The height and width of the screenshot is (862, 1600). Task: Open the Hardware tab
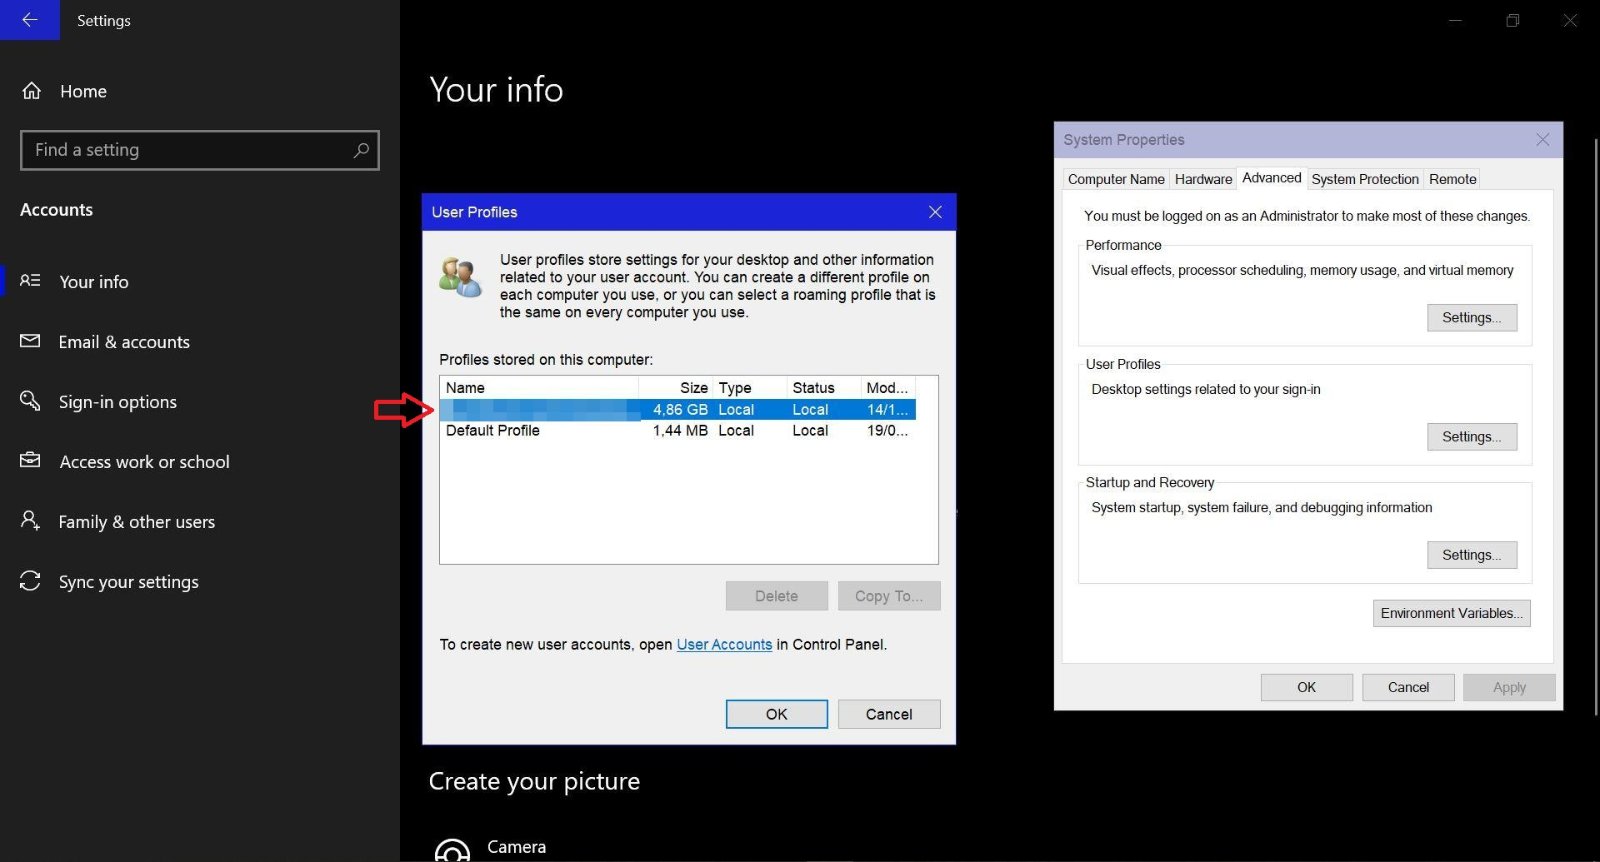pyautogui.click(x=1203, y=179)
